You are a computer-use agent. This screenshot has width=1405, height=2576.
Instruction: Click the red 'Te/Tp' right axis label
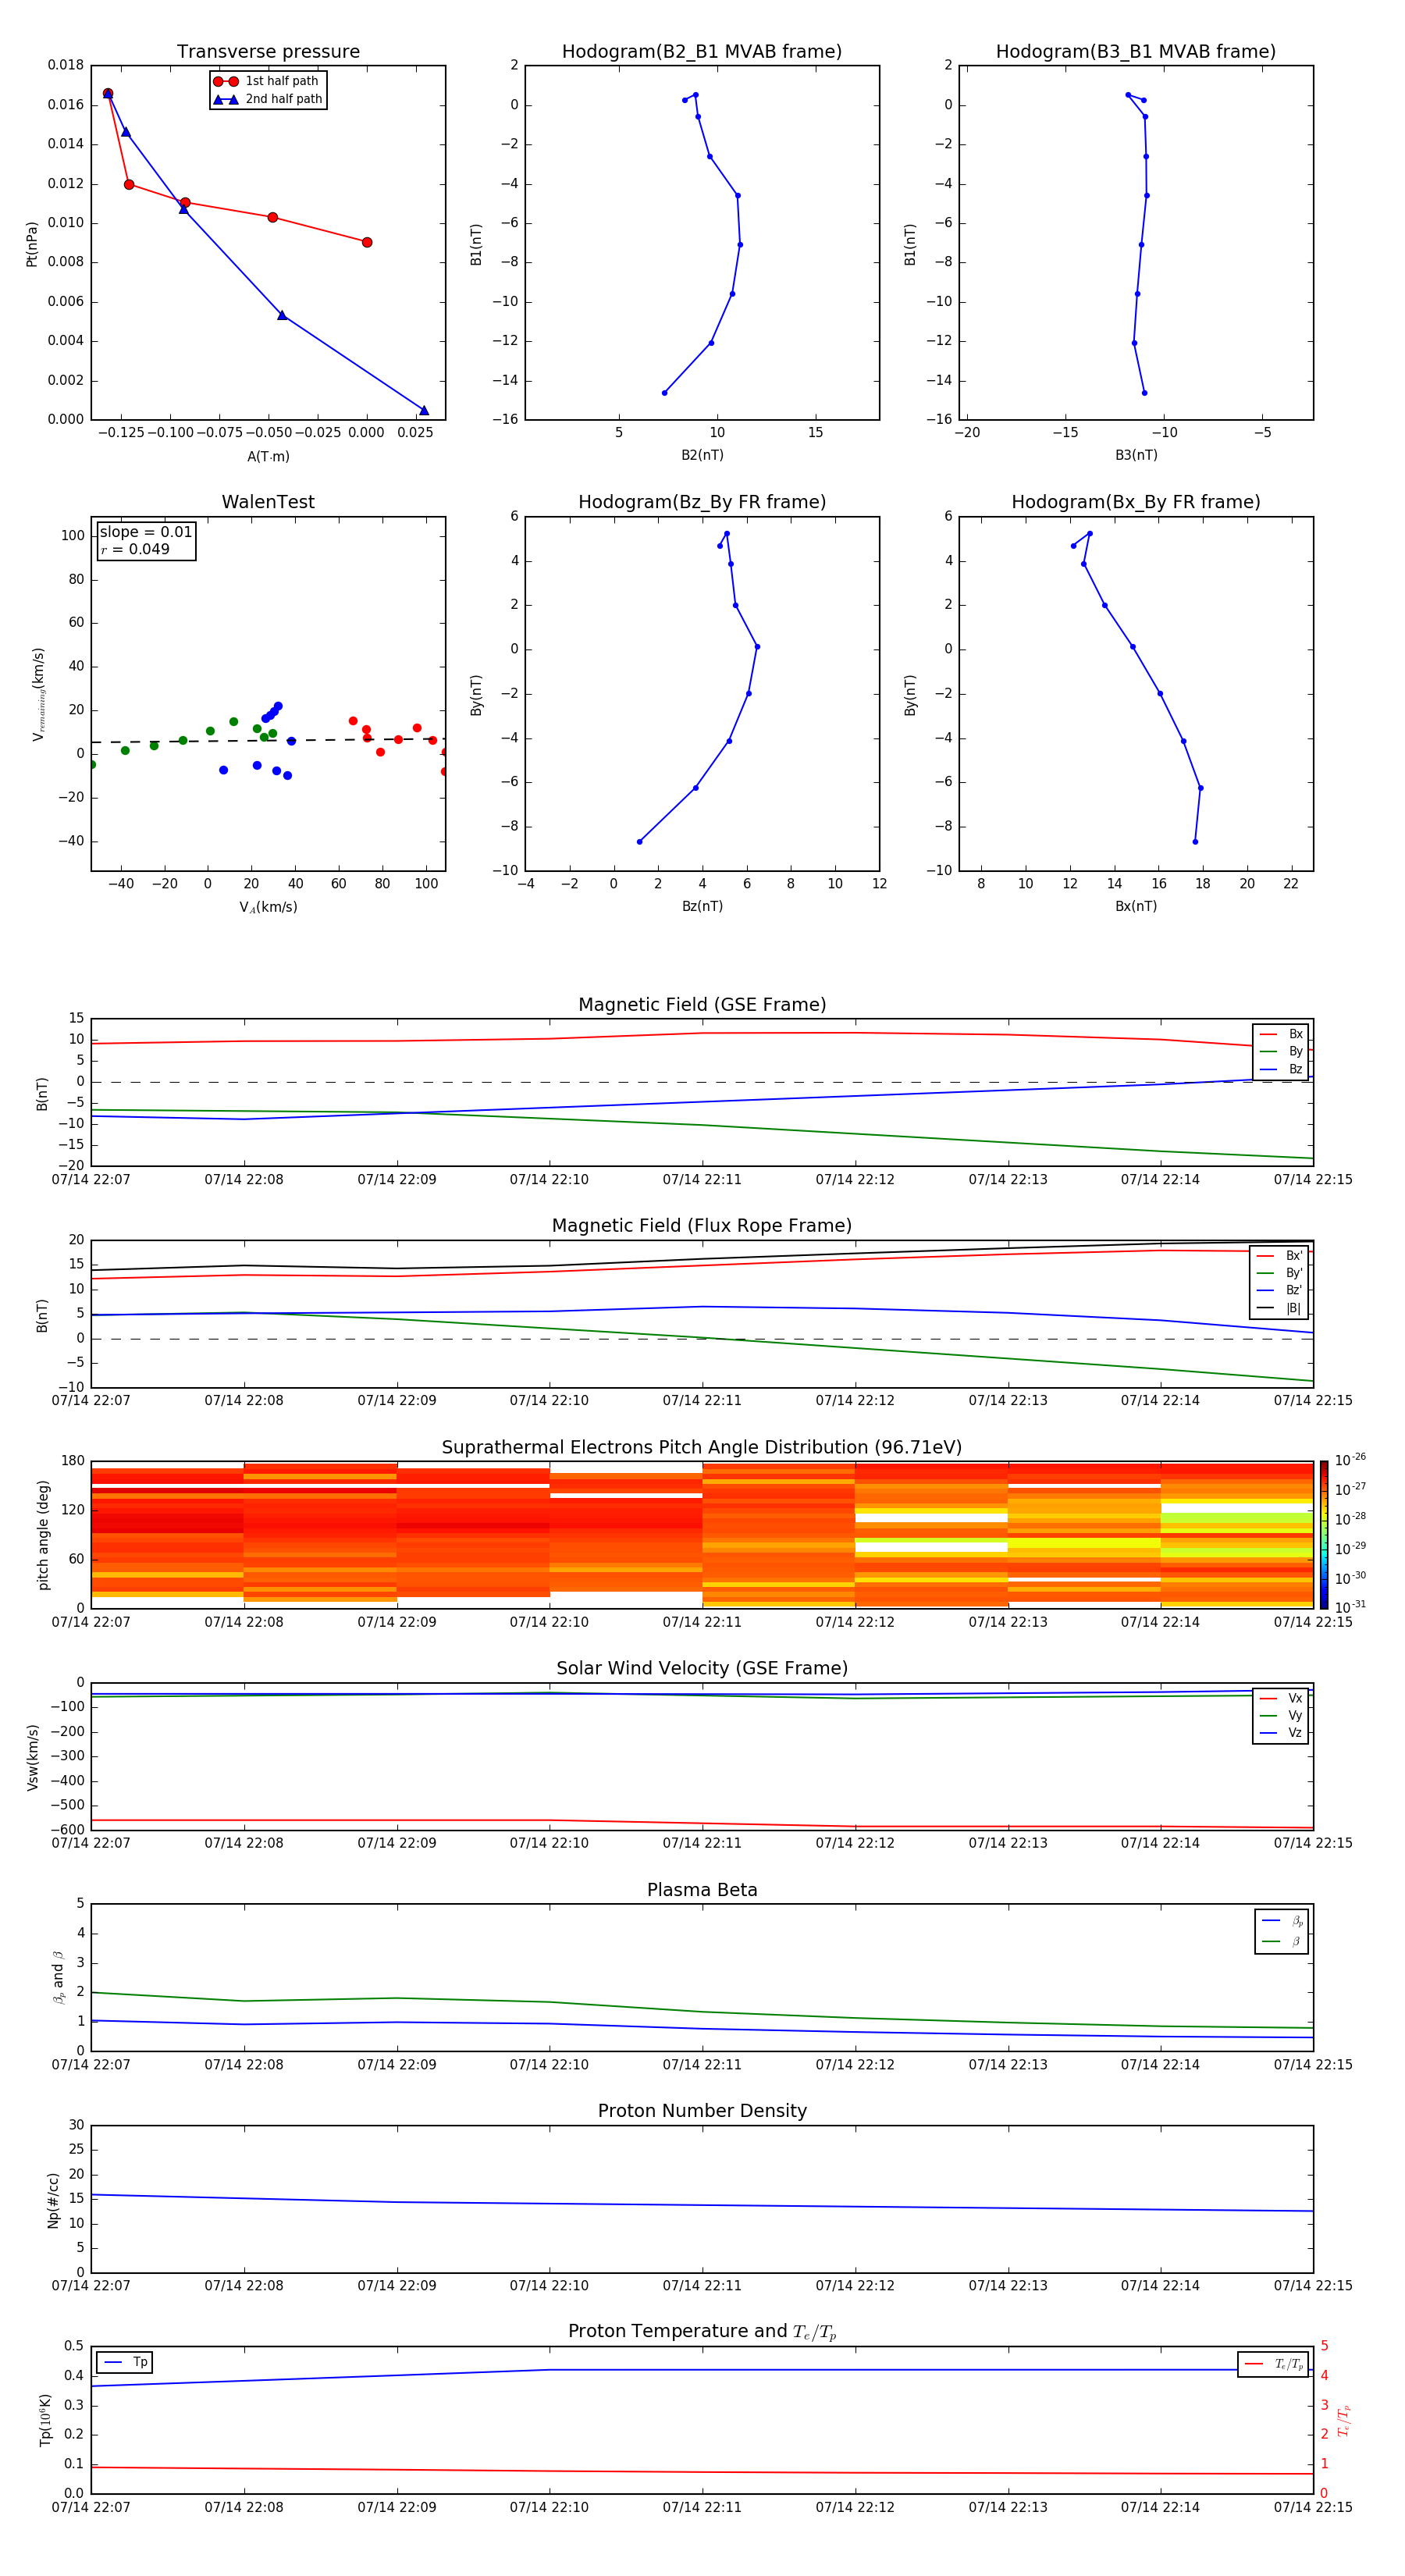1343,2420
